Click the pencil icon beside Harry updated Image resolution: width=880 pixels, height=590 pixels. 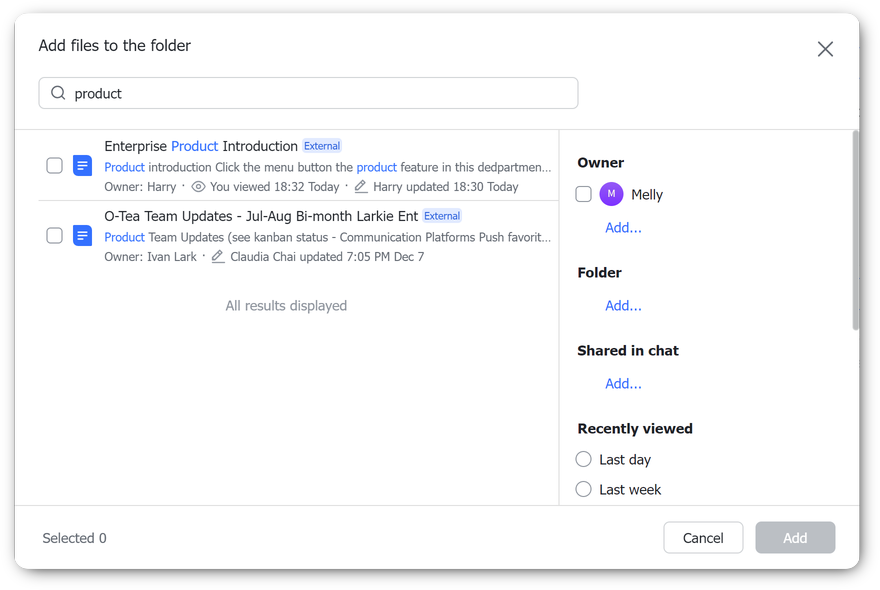point(361,187)
